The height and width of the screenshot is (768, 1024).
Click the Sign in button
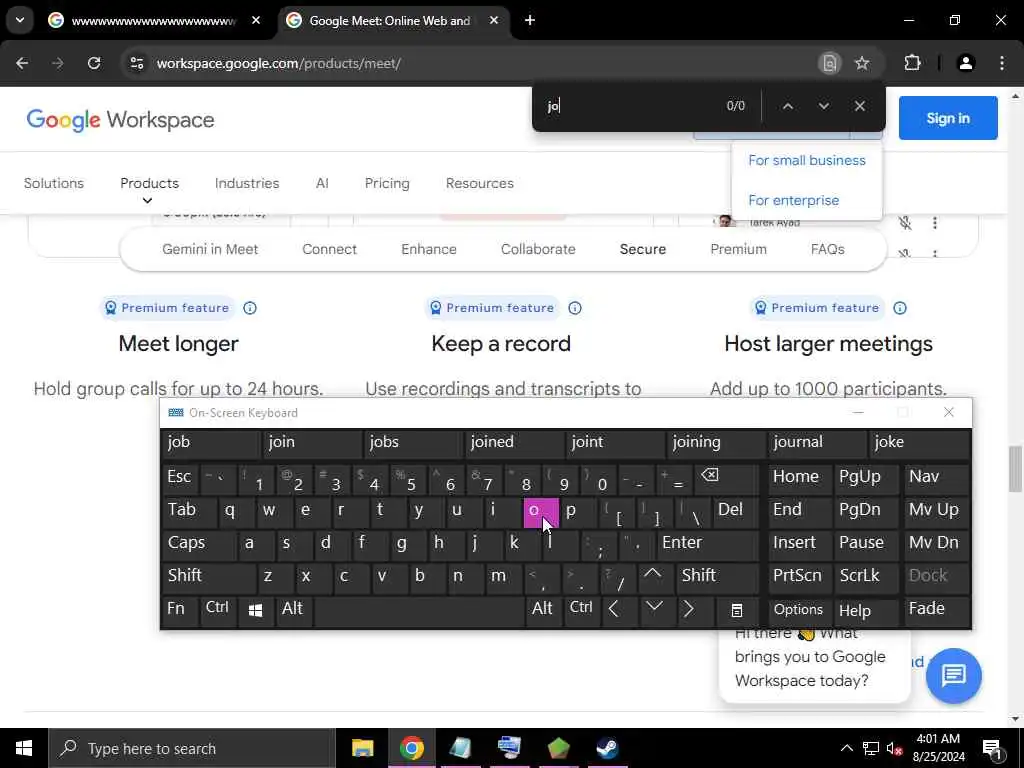click(x=948, y=118)
